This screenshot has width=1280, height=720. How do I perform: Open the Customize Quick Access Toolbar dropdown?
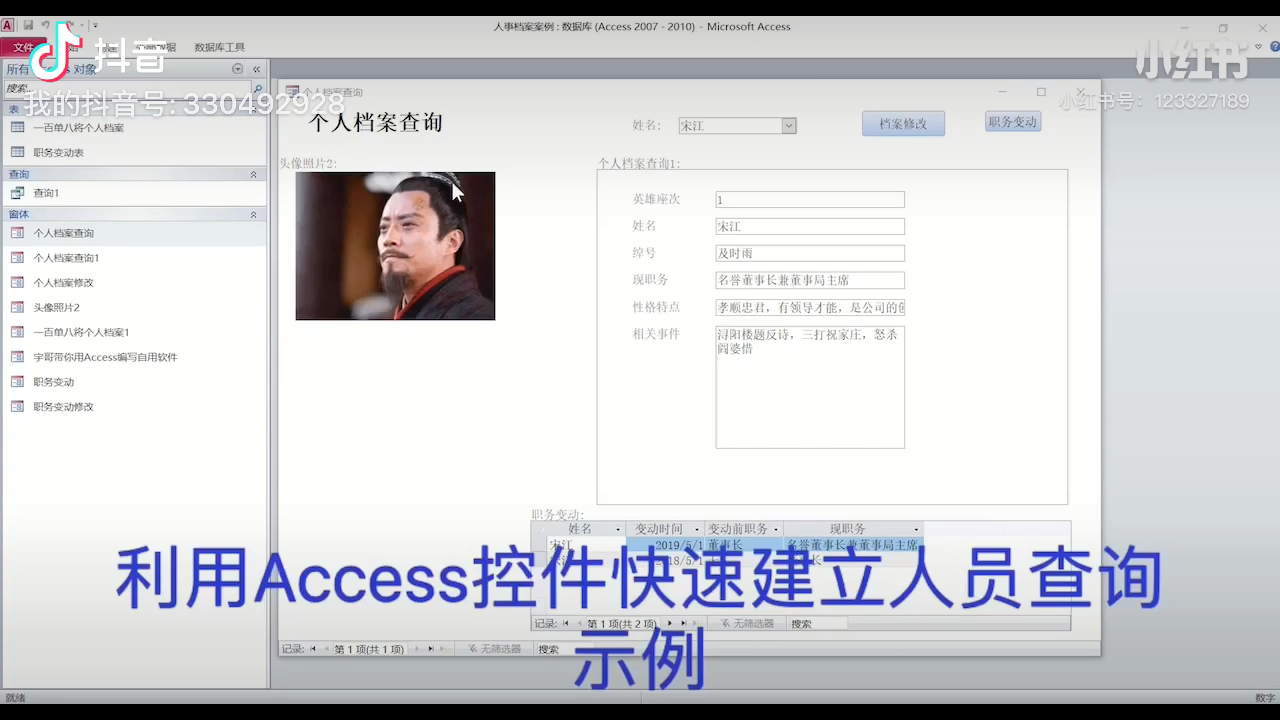point(96,26)
